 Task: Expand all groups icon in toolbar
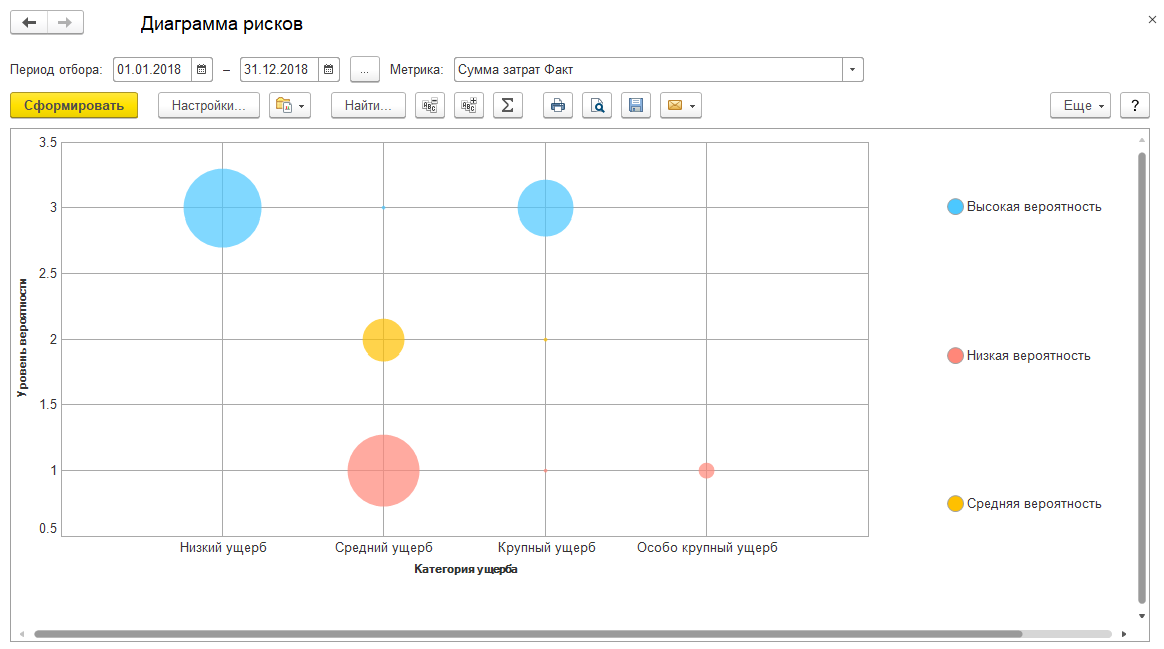point(469,105)
